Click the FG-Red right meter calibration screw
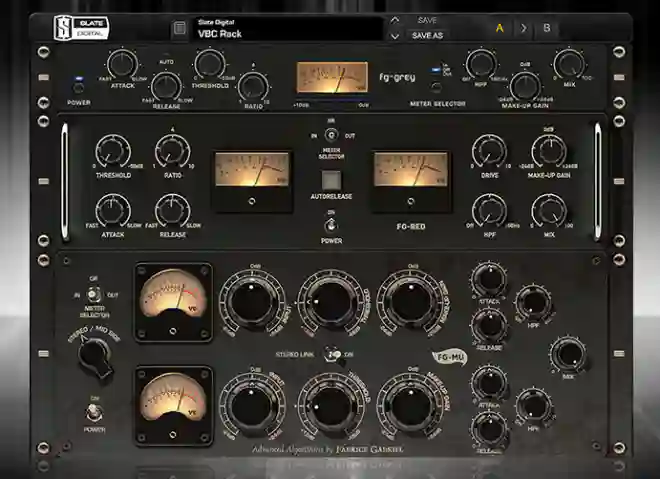 tap(411, 202)
